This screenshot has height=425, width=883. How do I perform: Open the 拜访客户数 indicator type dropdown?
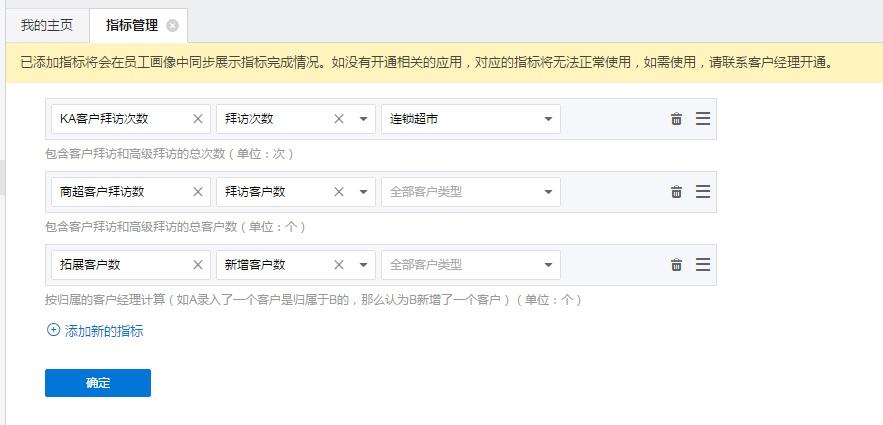point(362,192)
